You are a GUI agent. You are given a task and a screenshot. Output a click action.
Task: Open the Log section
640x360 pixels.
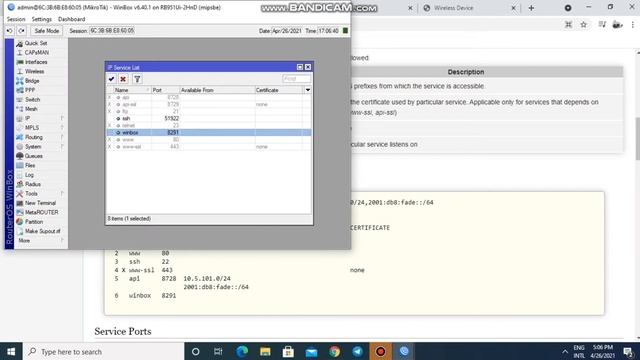click(x=29, y=175)
